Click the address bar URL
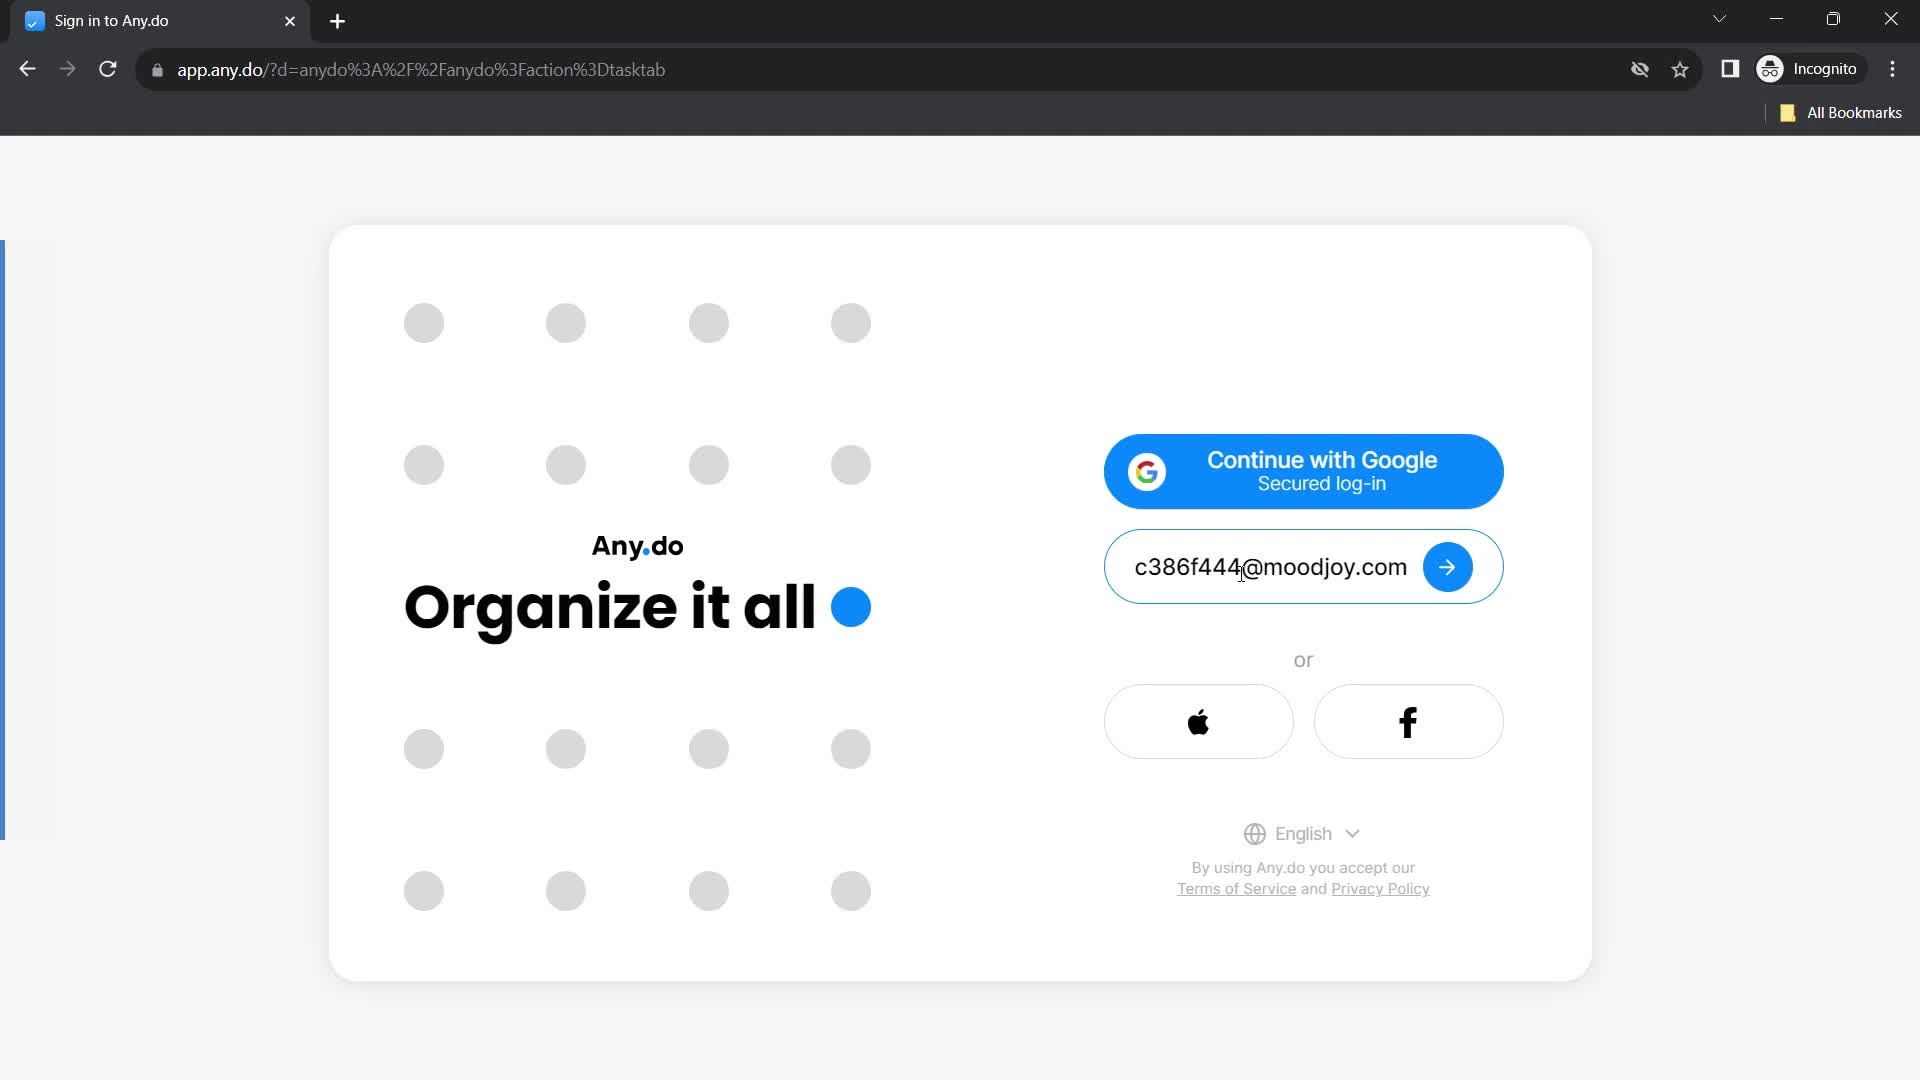The width and height of the screenshot is (1920, 1080). click(421, 70)
